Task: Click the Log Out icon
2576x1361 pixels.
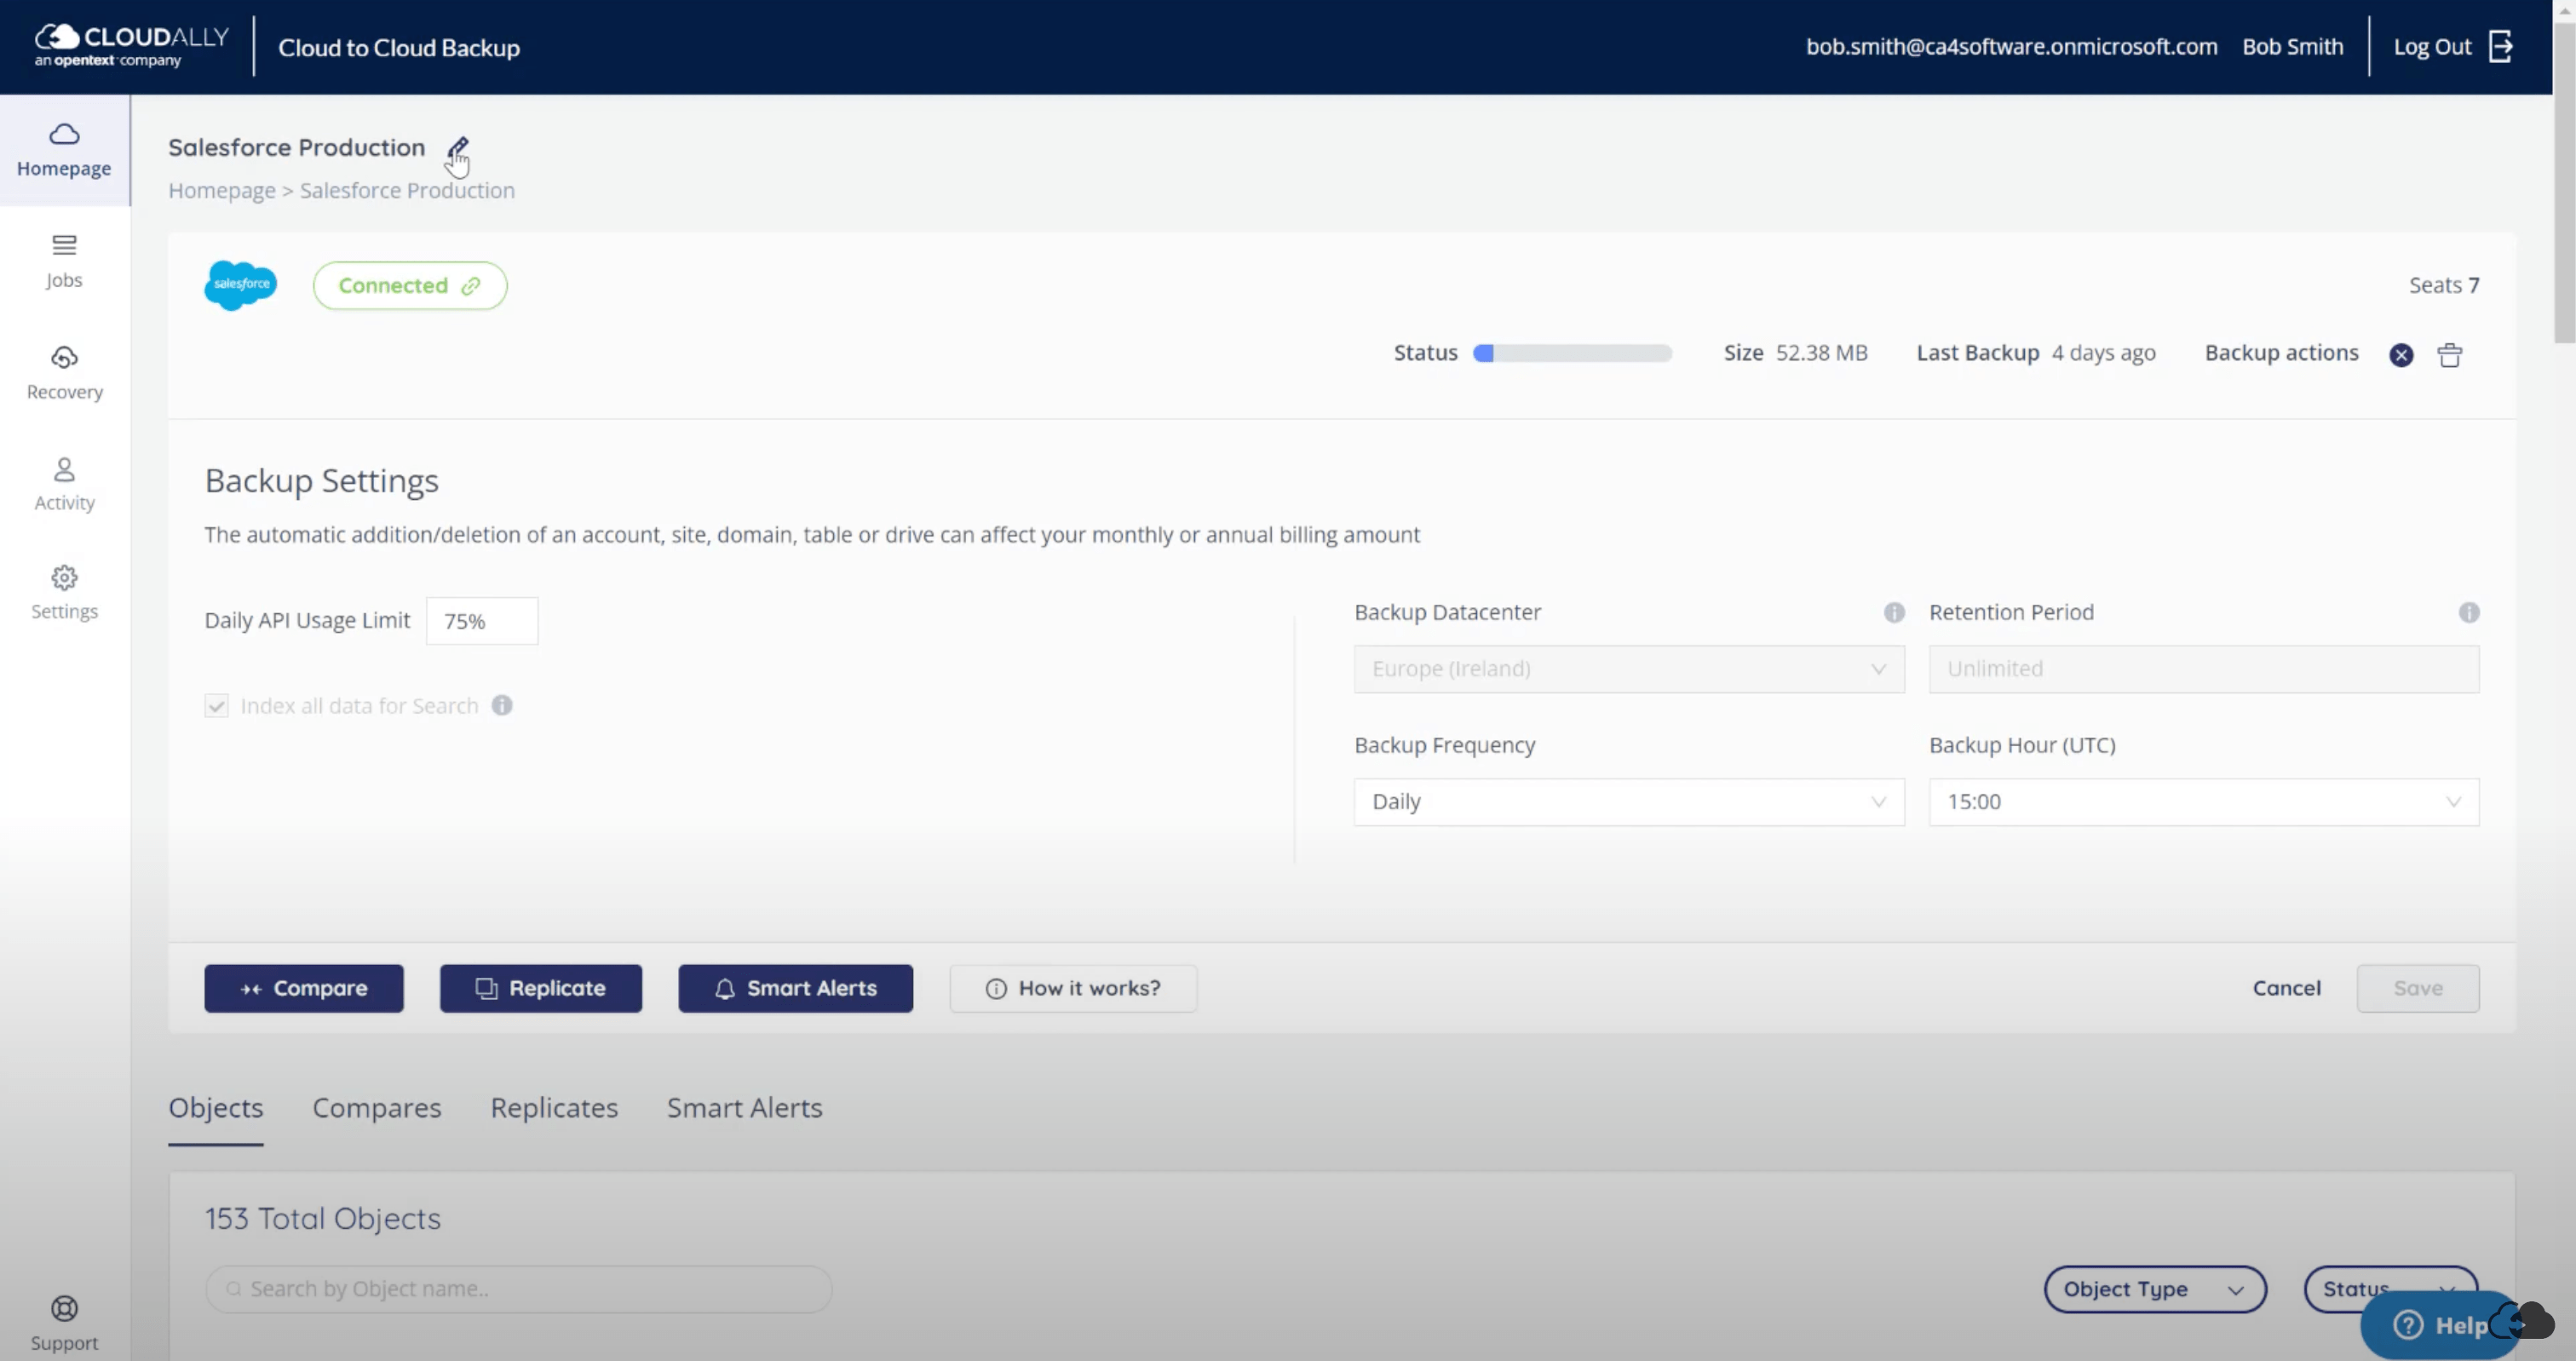Action: click(2502, 46)
